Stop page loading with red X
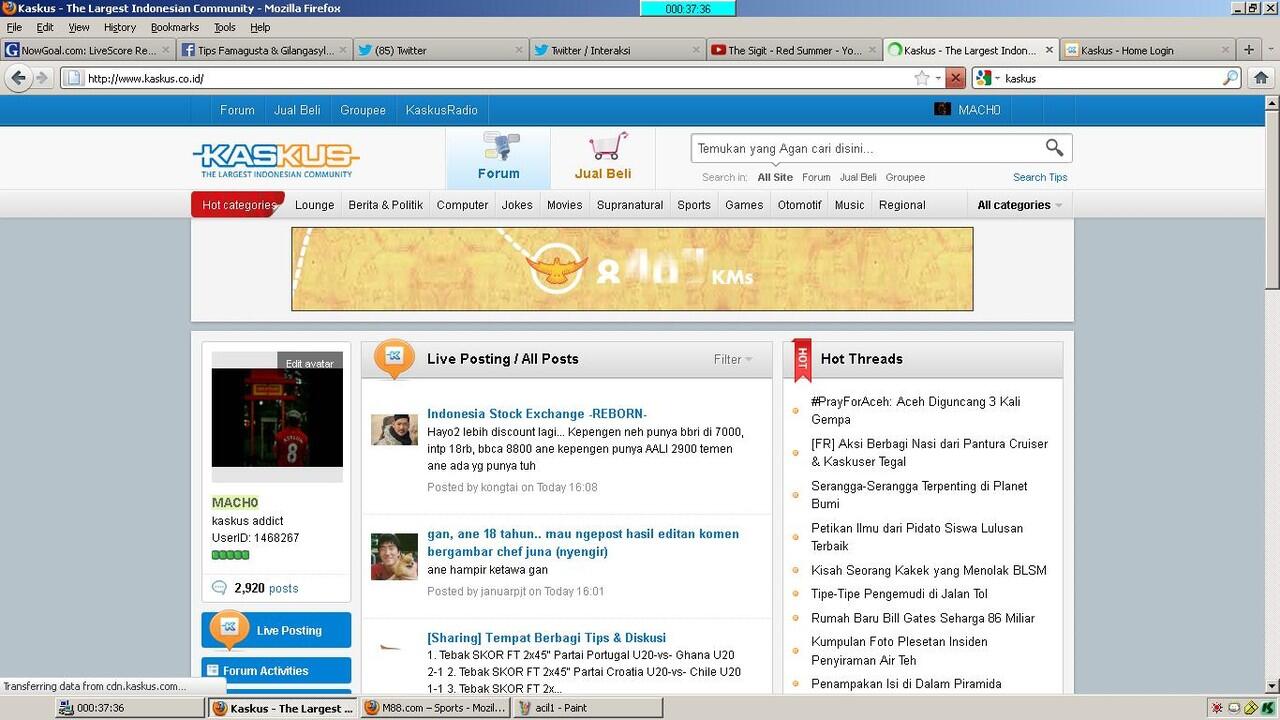 [956, 78]
